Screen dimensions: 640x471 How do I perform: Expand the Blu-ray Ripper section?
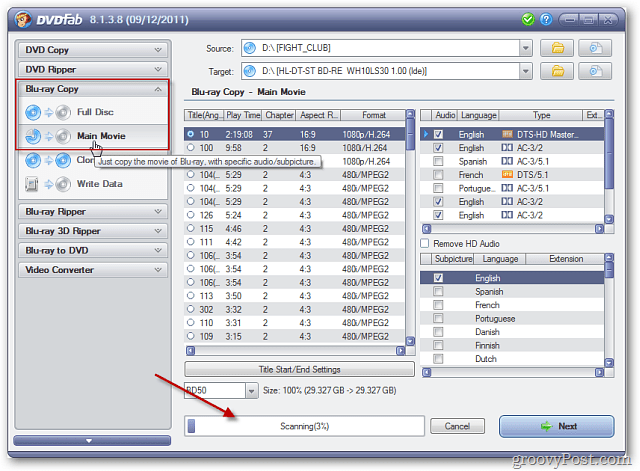(x=93, y=211)
